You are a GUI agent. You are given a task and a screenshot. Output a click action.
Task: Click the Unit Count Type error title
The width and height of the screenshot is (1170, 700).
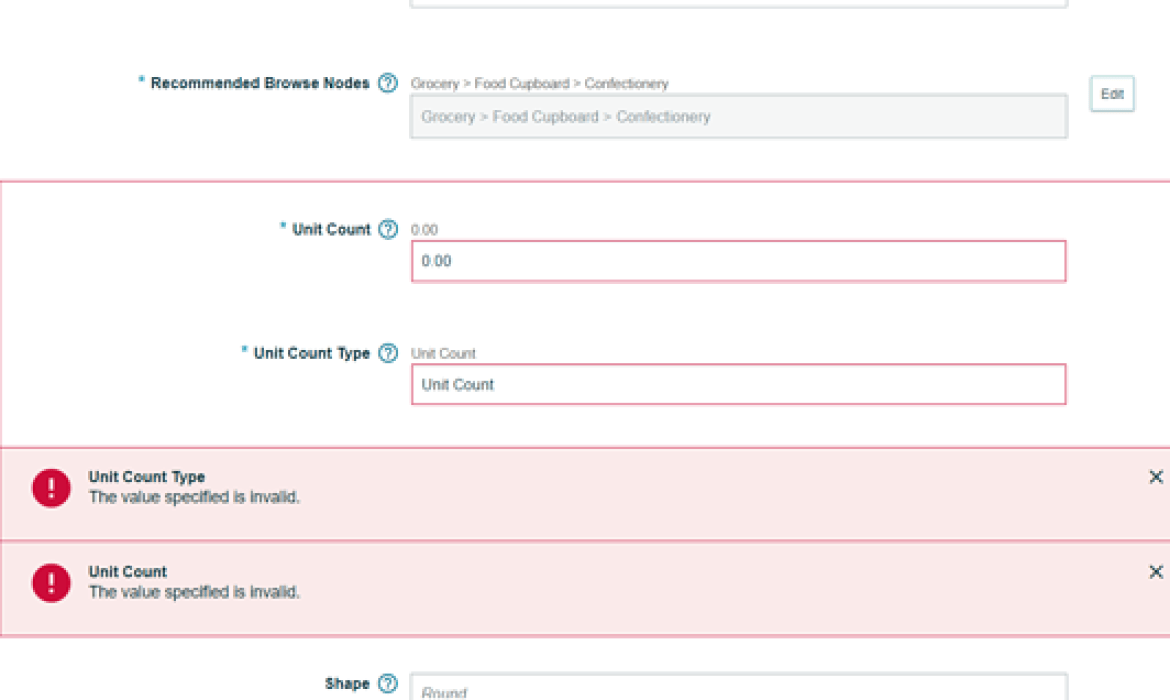146,477
